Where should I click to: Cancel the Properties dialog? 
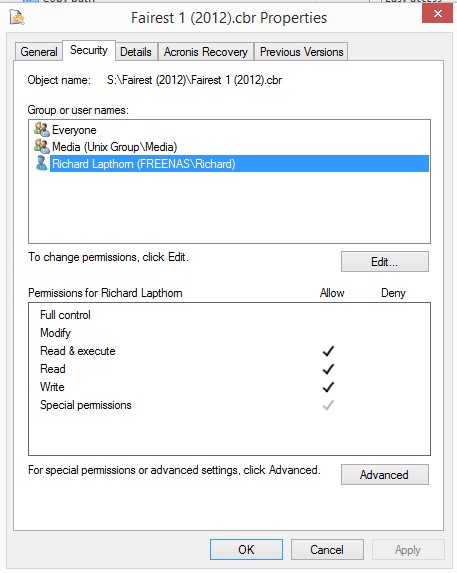coord(327,549)
